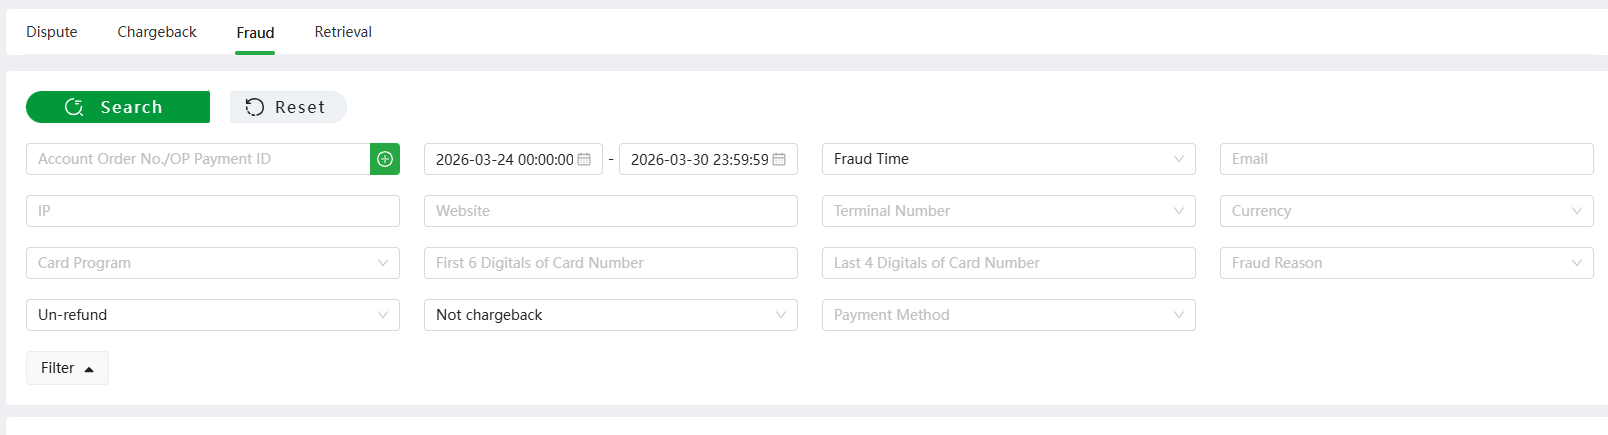Open the end date calendar icon

click(x=779, y=159)
